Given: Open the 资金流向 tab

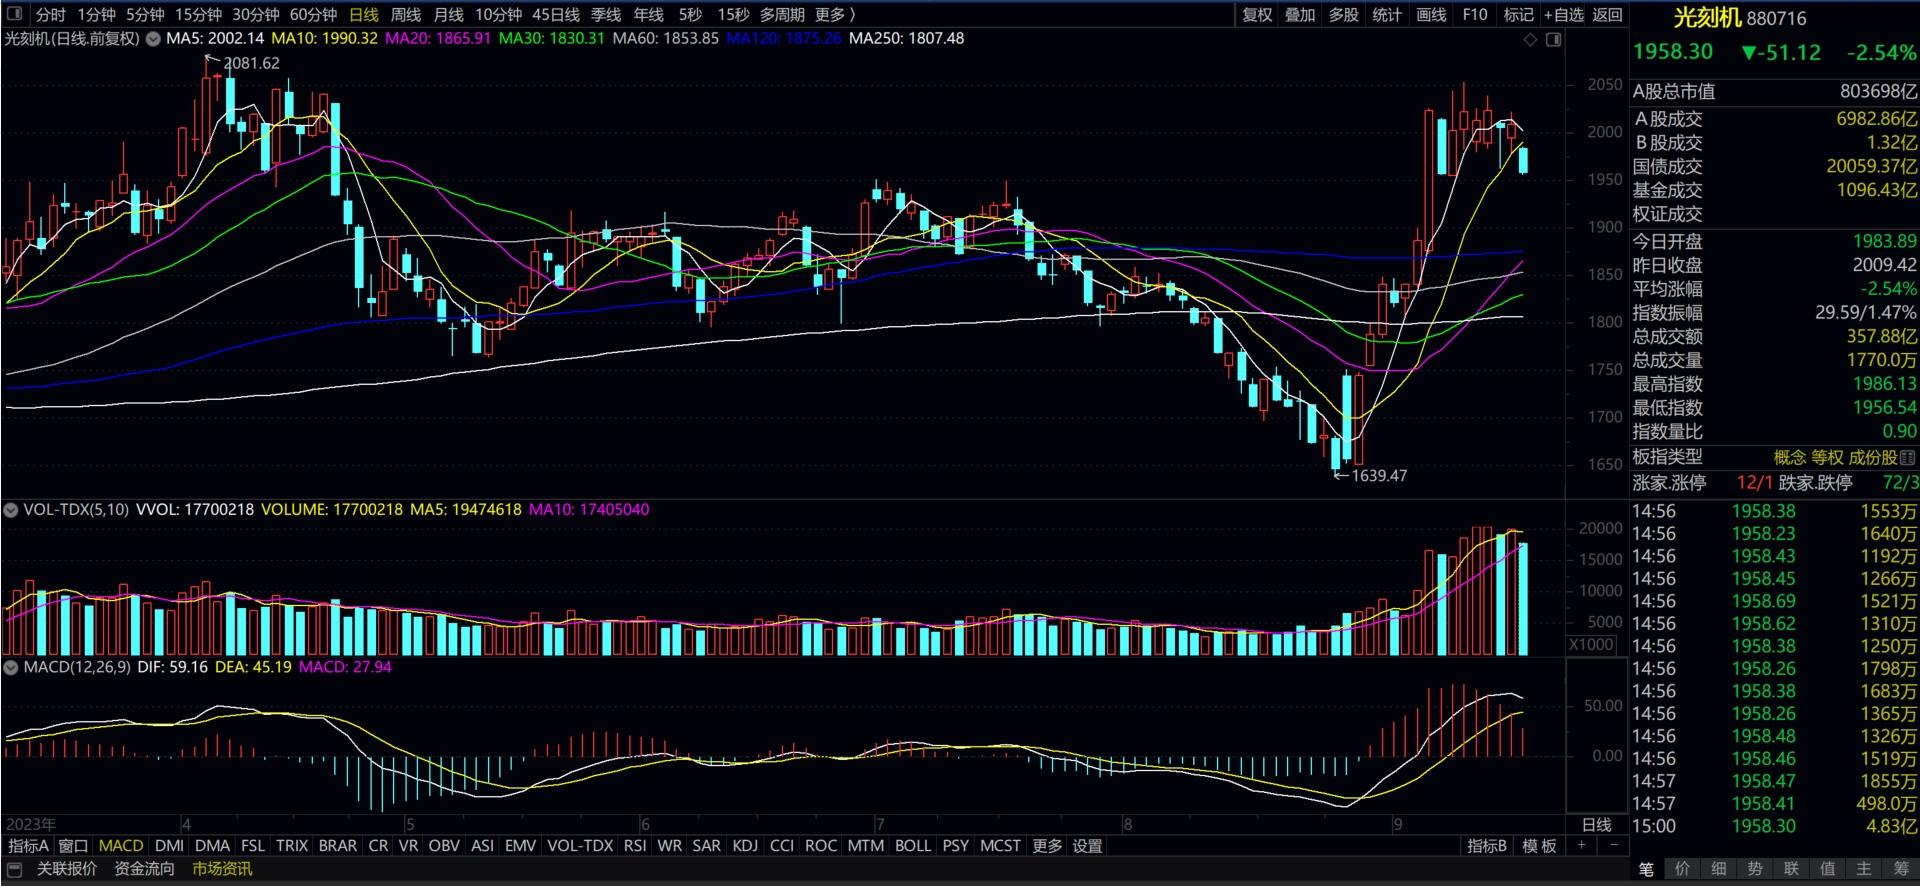Looking at the screenshot, I should (x=144, y=869).
